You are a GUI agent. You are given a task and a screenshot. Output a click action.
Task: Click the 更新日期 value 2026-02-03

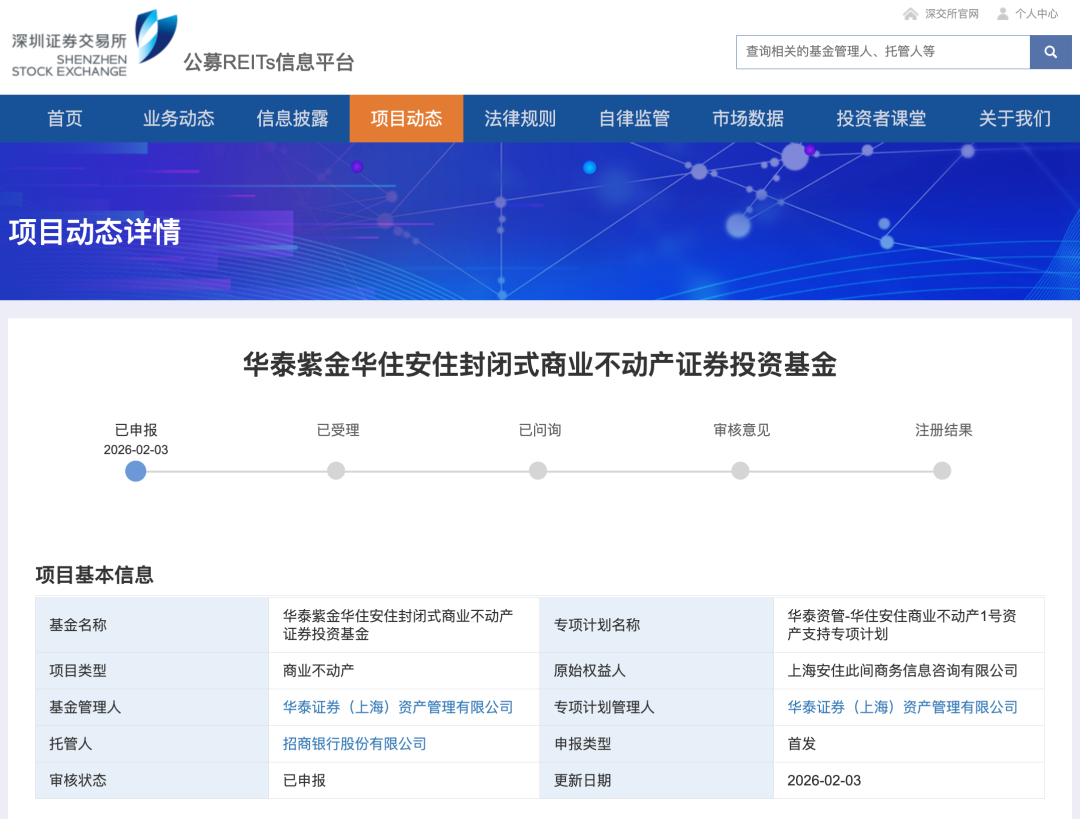824,780
